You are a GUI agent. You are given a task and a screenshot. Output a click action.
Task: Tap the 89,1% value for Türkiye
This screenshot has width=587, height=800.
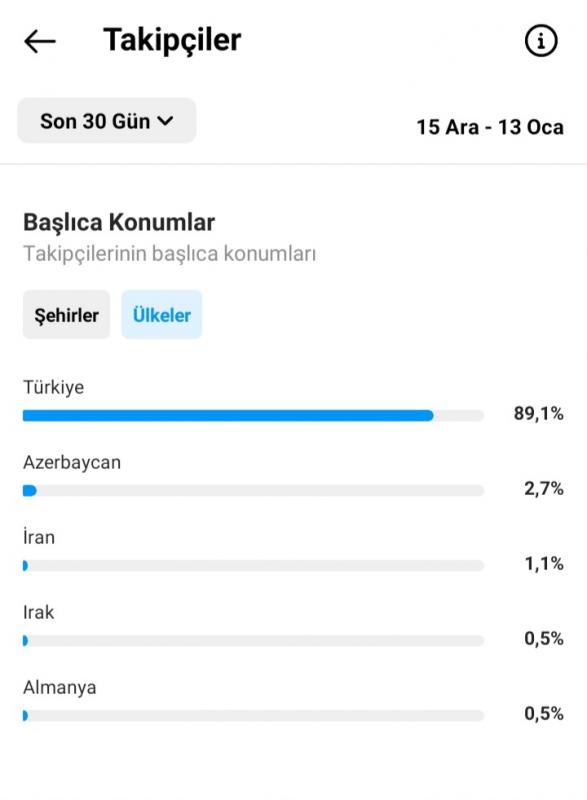pos(539,413)
